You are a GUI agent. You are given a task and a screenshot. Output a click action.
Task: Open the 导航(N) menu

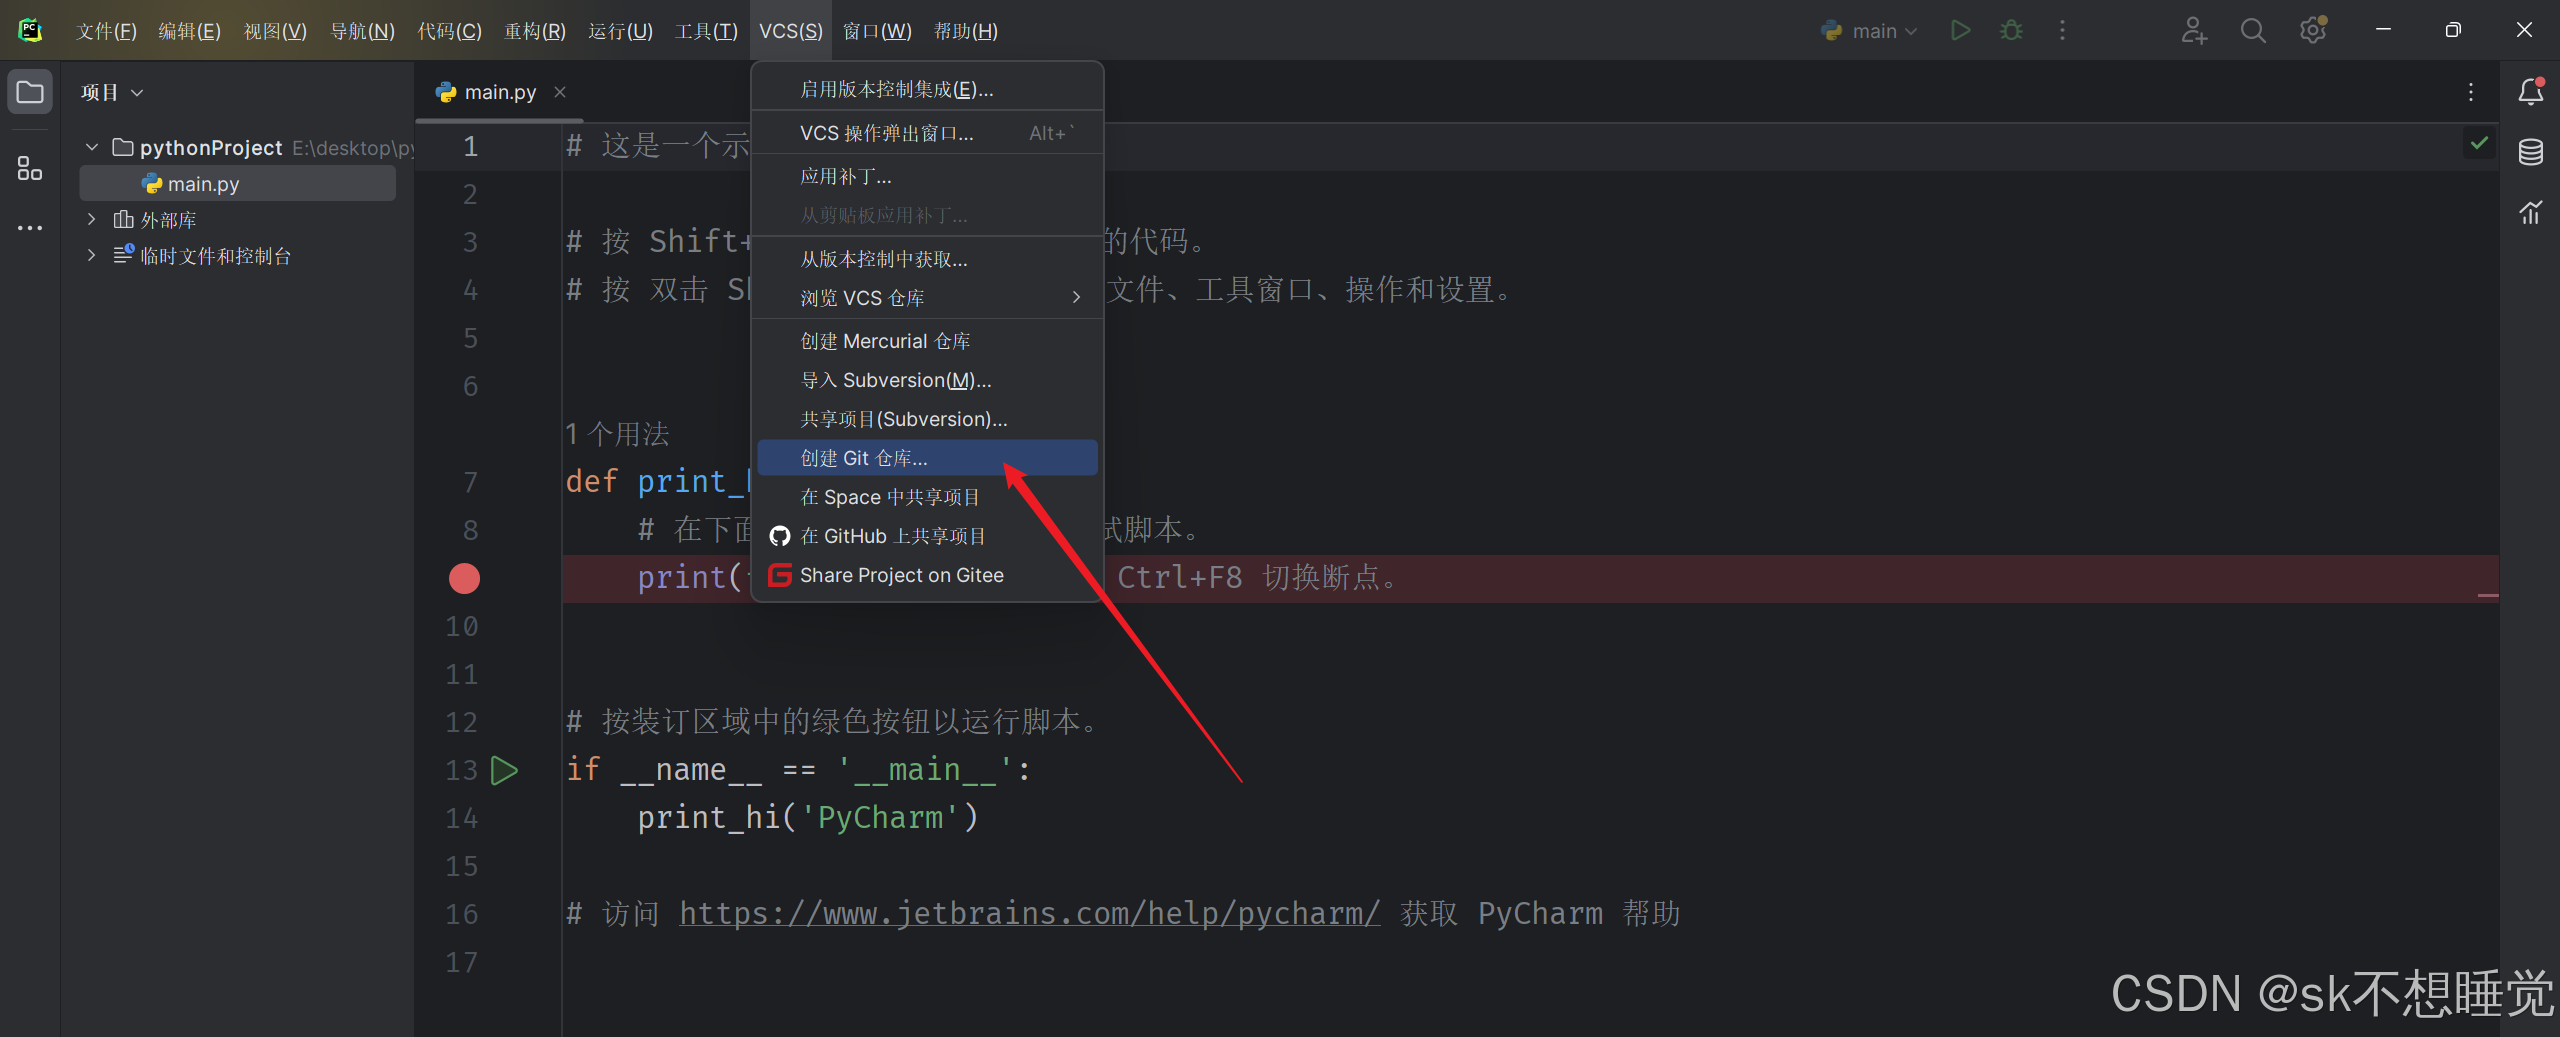pos(362,31)
